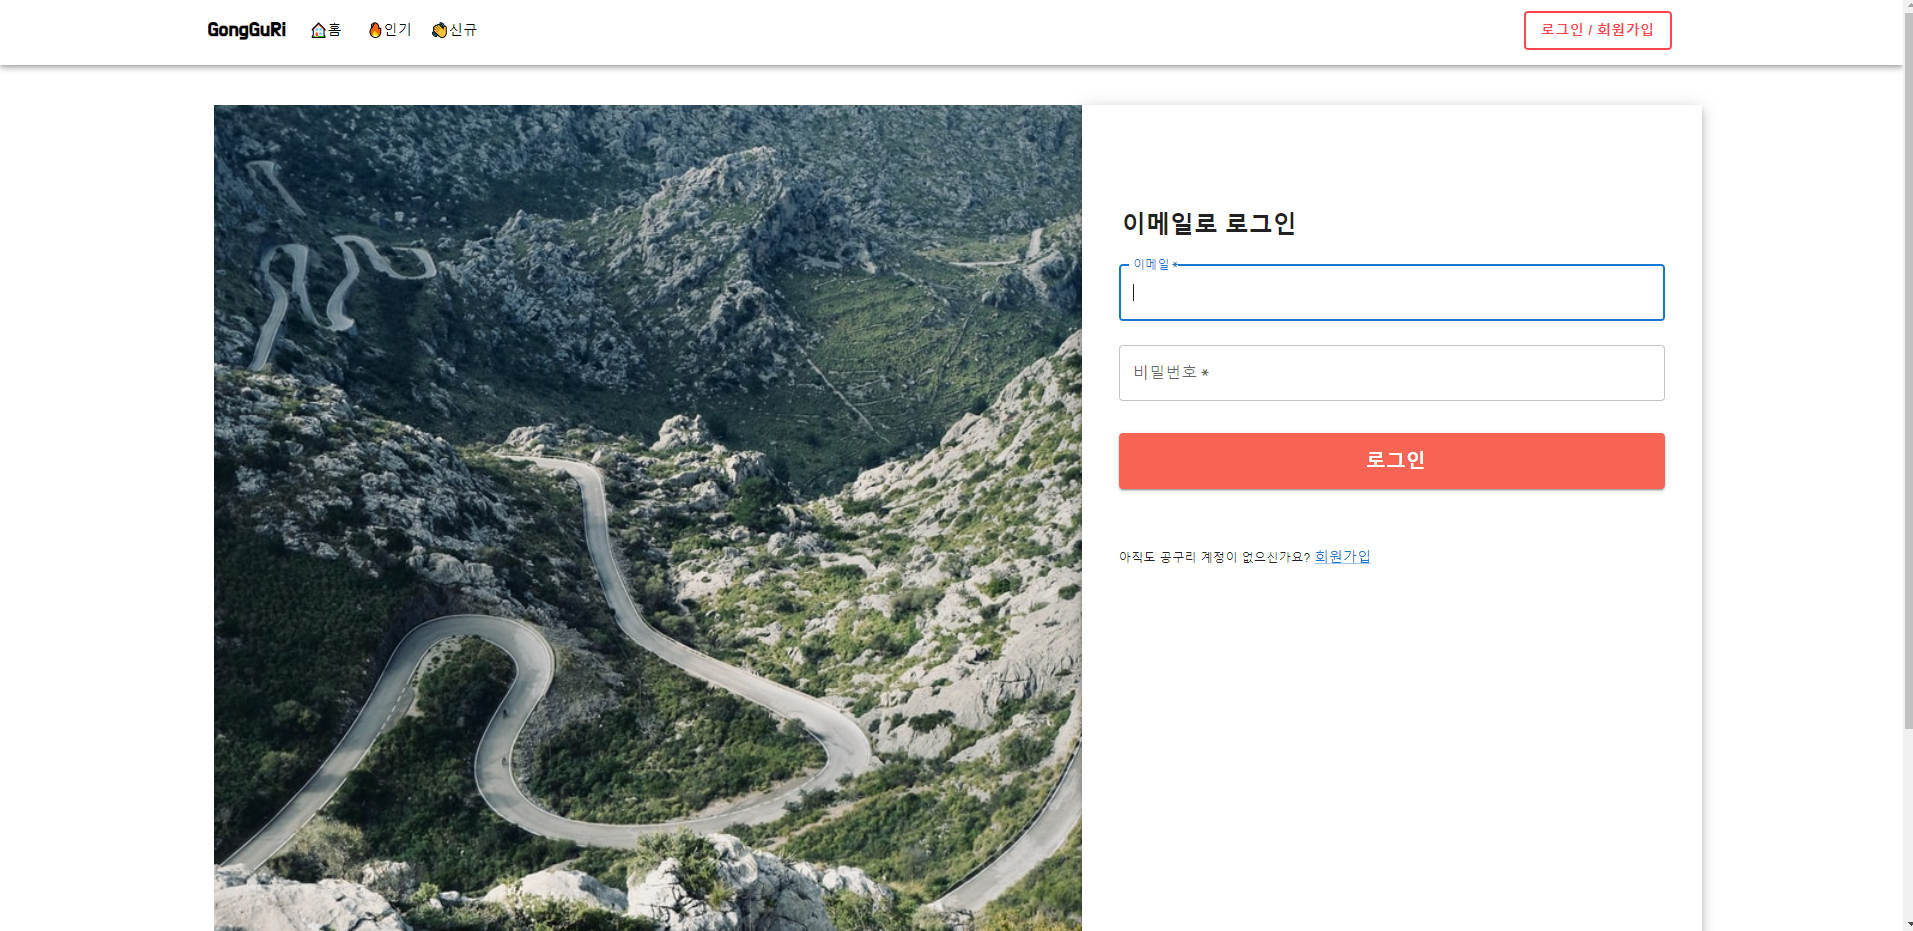Click the fire icon beside 인기
Image resolution: width=1913 pixels, height=931 pixels.
click(x=375, y=30)
